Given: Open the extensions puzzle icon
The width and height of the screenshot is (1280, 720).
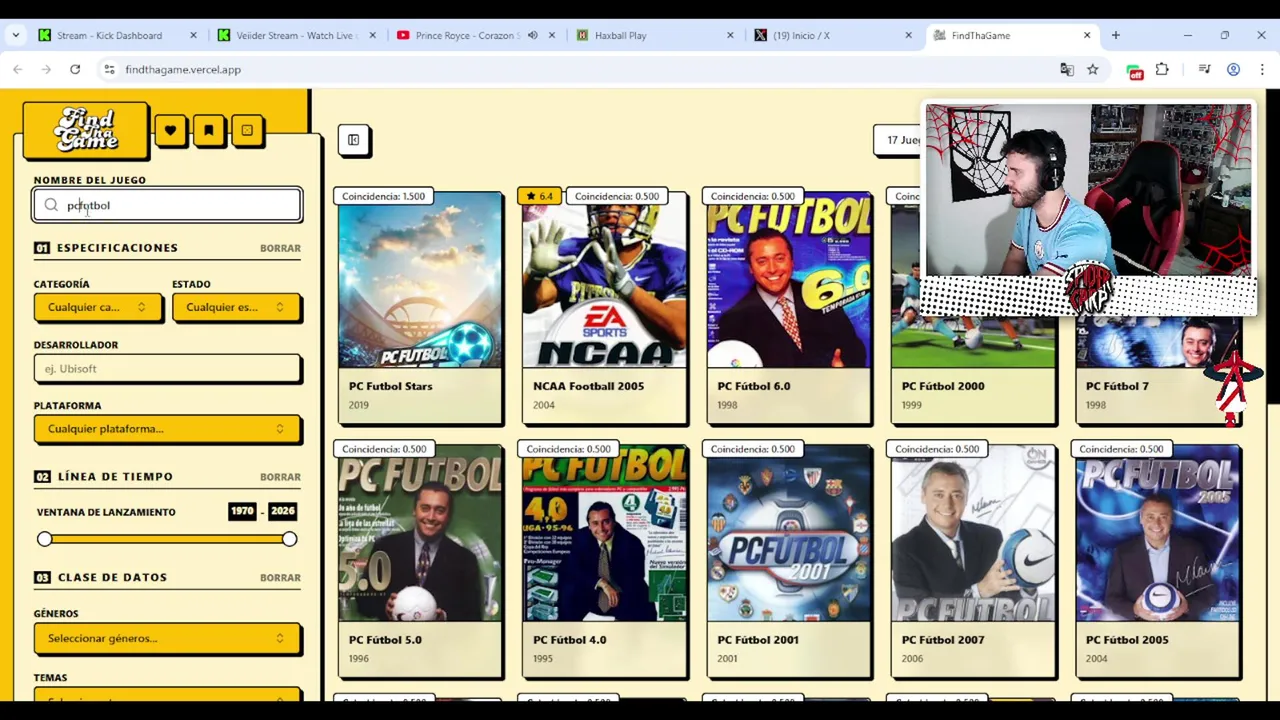Looking at the screenshot, I should click(1162, 69).
